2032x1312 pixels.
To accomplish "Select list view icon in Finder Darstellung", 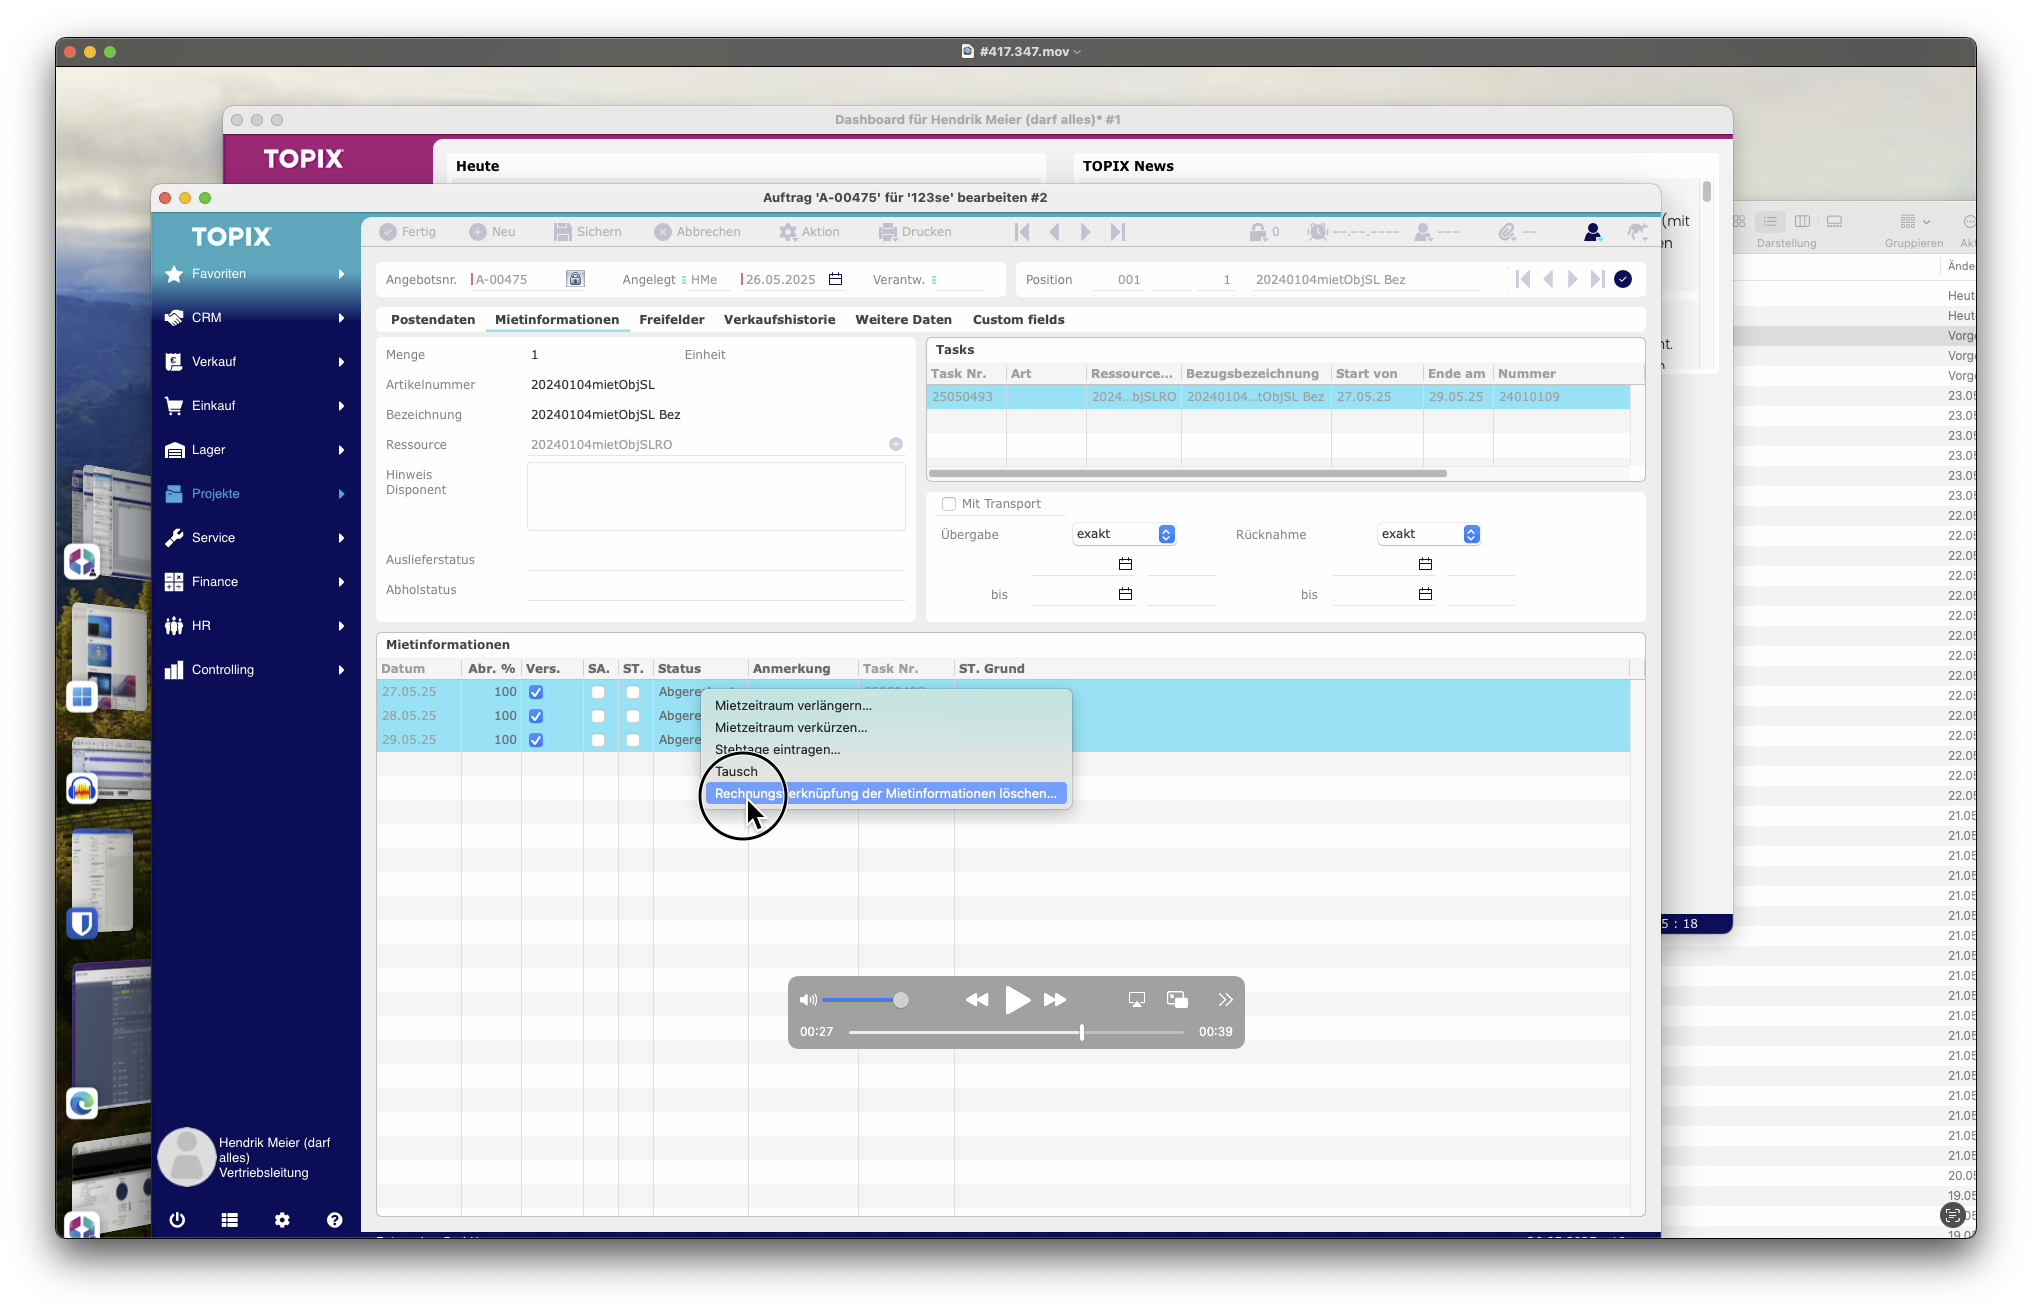I will click(x=1770, y=221).
